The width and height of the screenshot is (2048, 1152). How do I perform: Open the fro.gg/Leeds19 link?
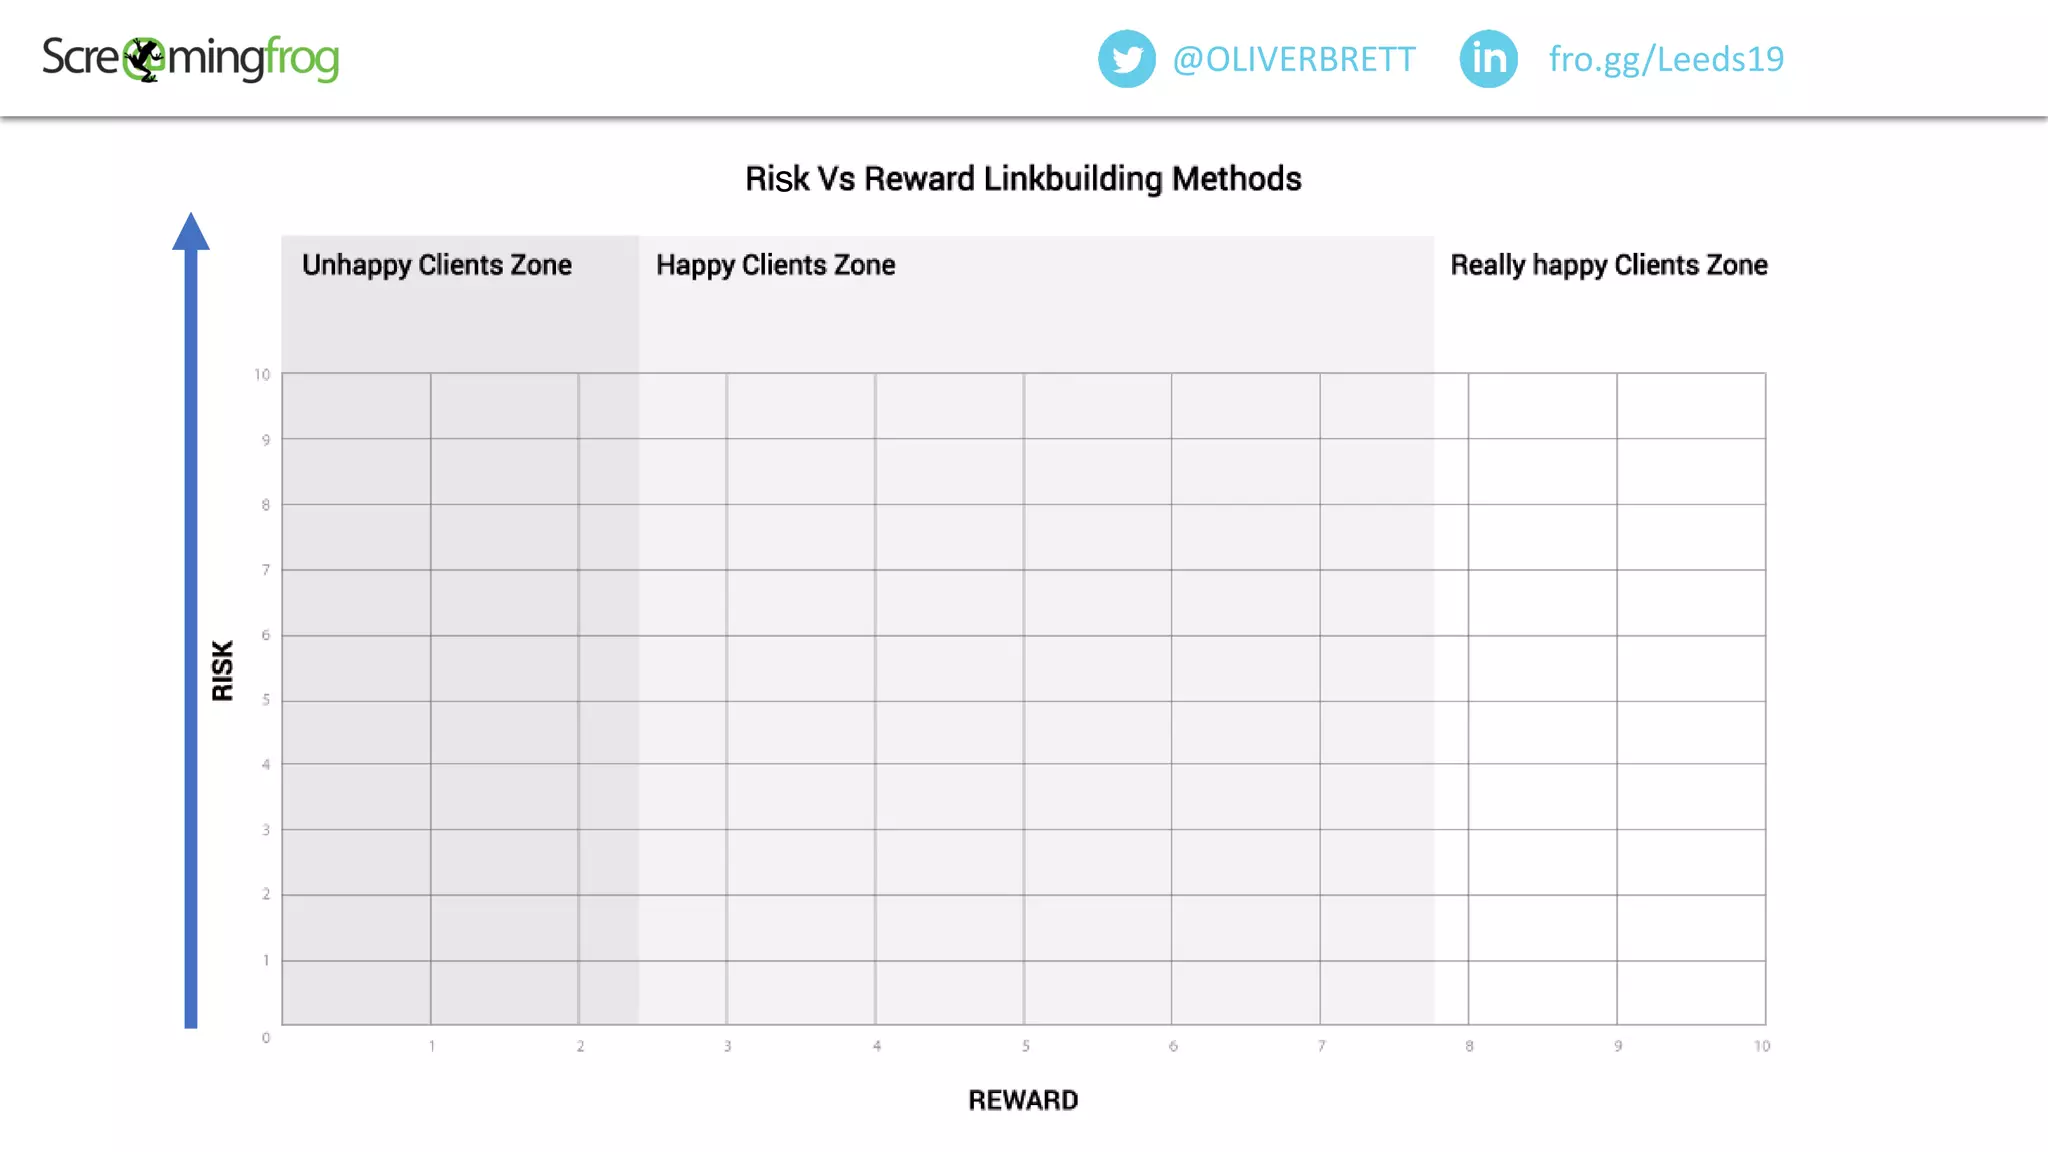1666,59
